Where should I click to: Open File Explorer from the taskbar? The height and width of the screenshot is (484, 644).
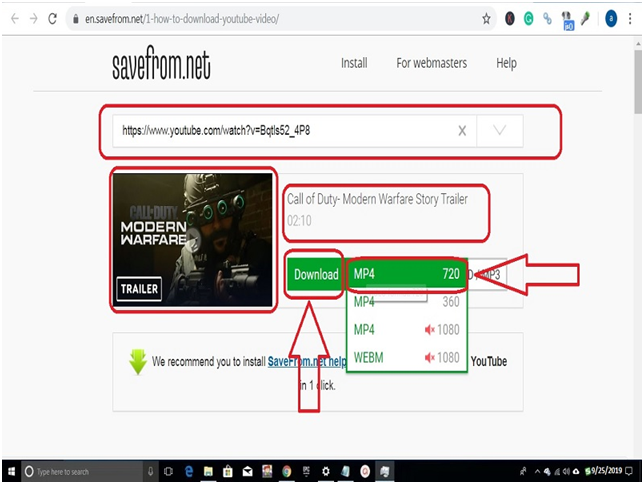click(x=208, y=472)
